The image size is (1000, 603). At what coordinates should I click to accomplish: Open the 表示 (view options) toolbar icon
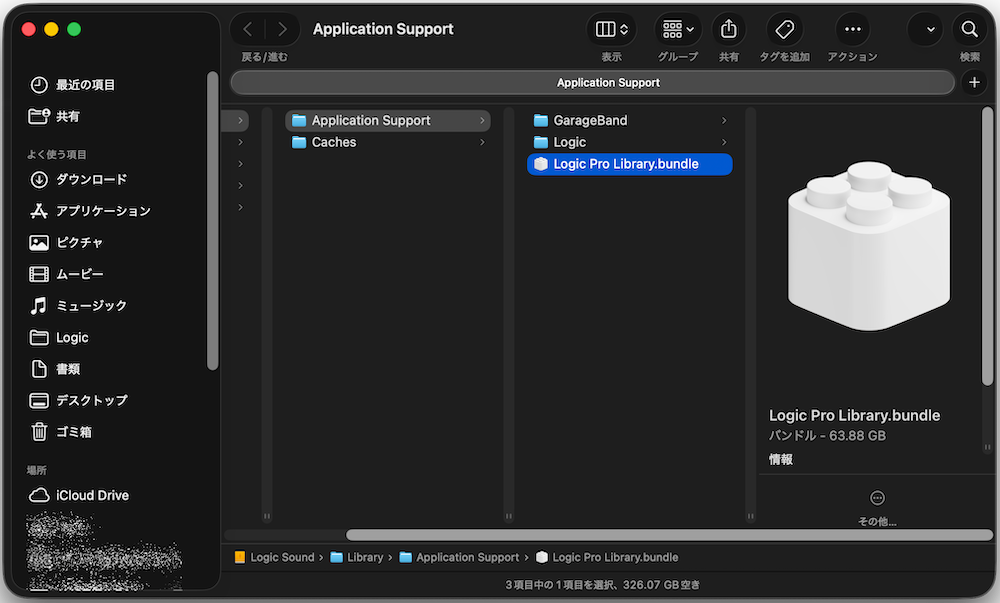(611, 29)
